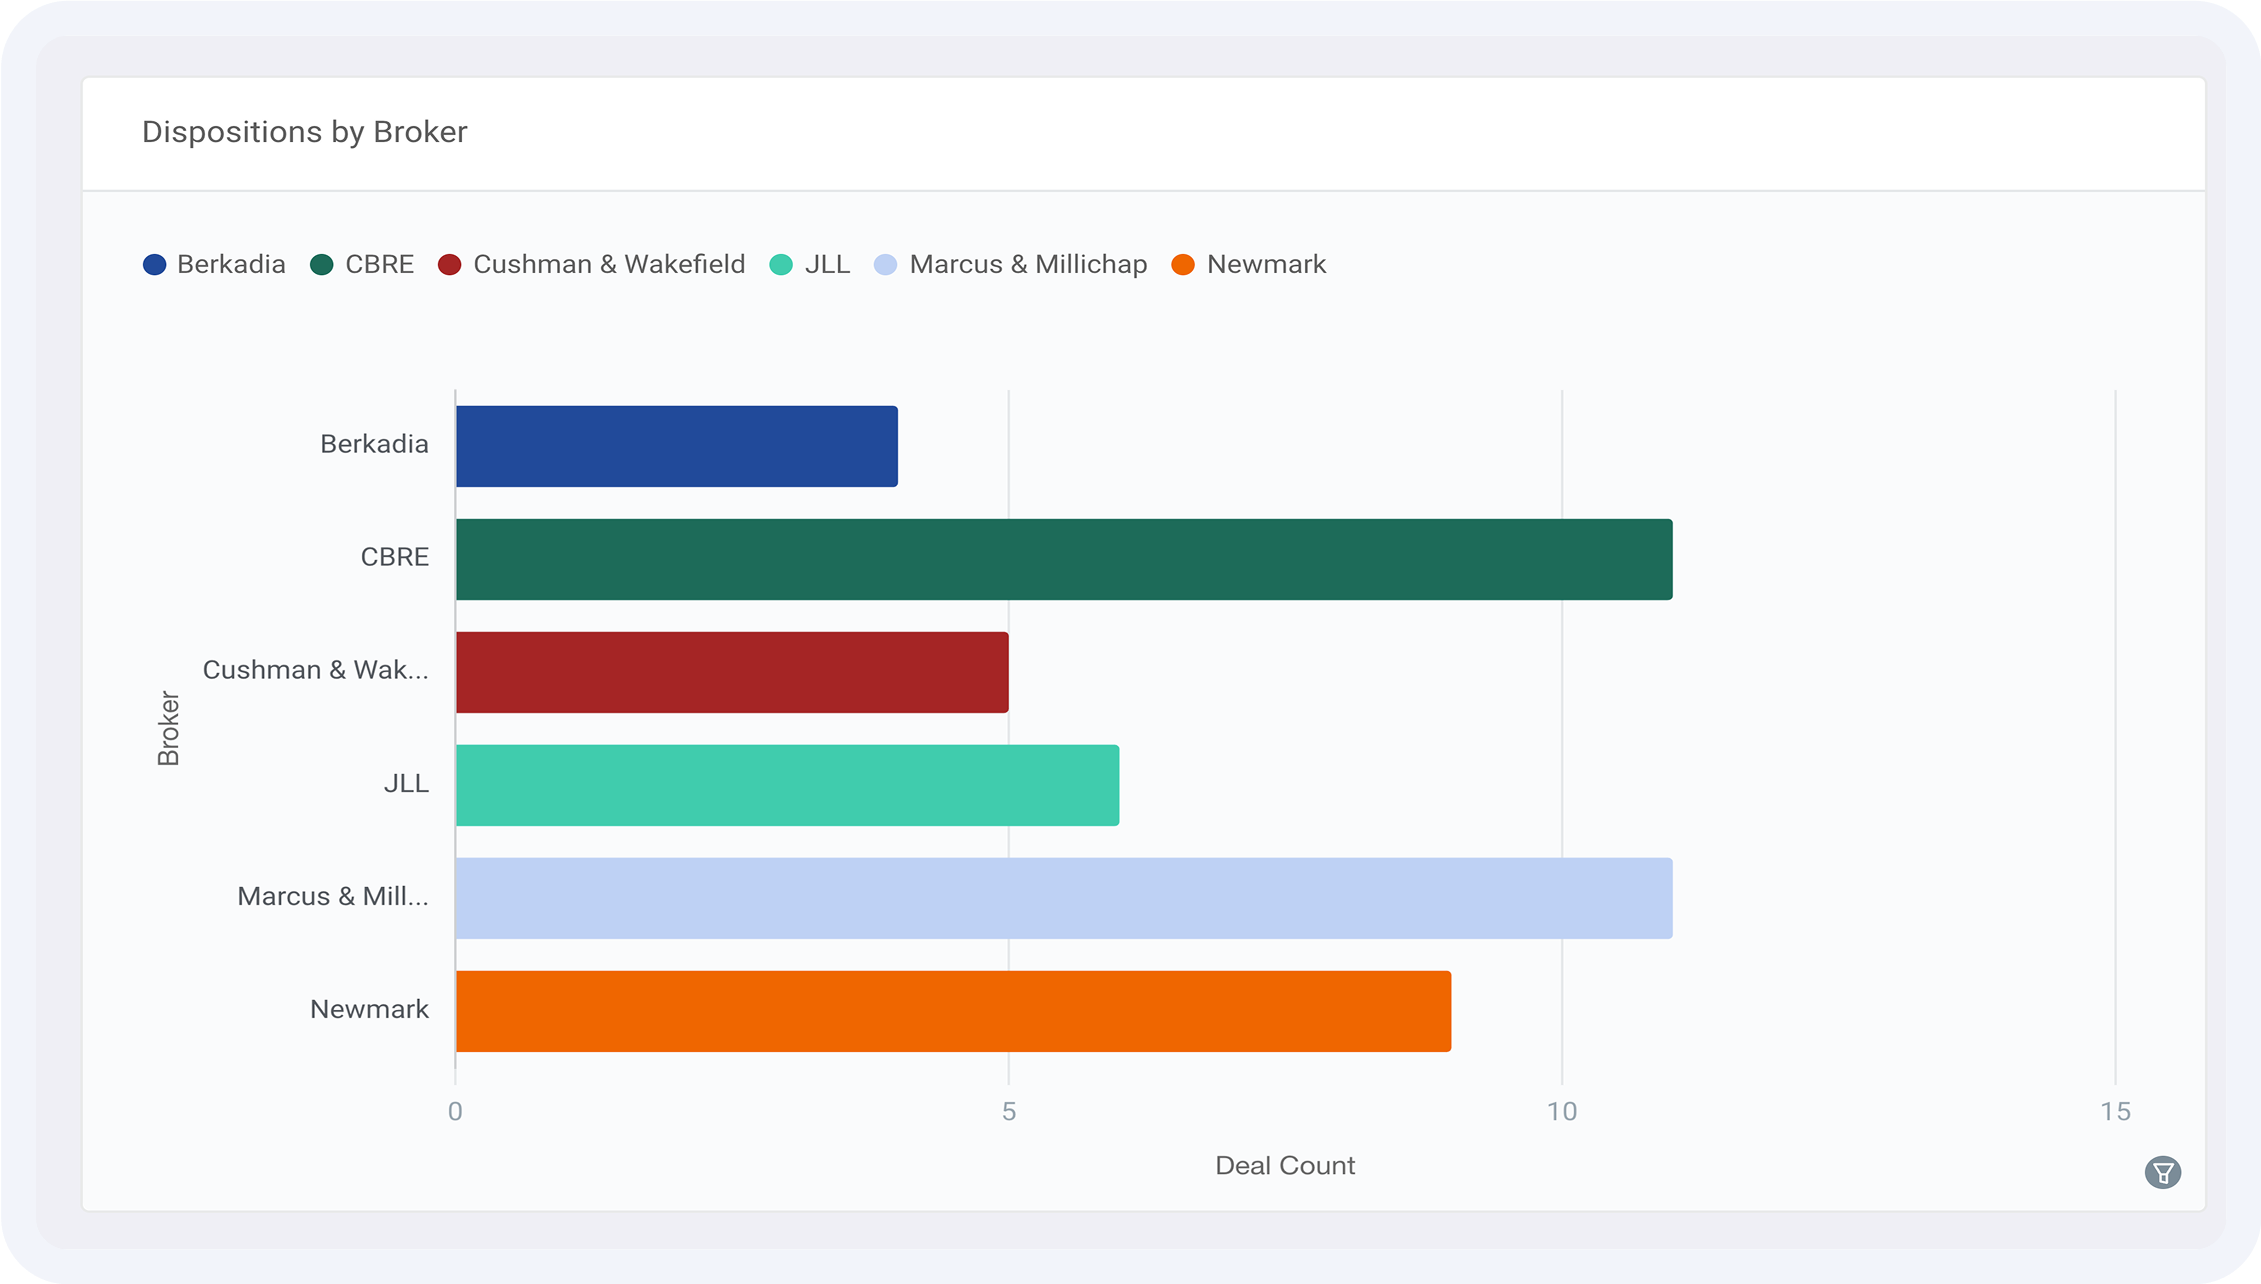Toggle Newmark series in the legend
2261x1284 pixels.
pyautogui.click(x=1249, y=264)
